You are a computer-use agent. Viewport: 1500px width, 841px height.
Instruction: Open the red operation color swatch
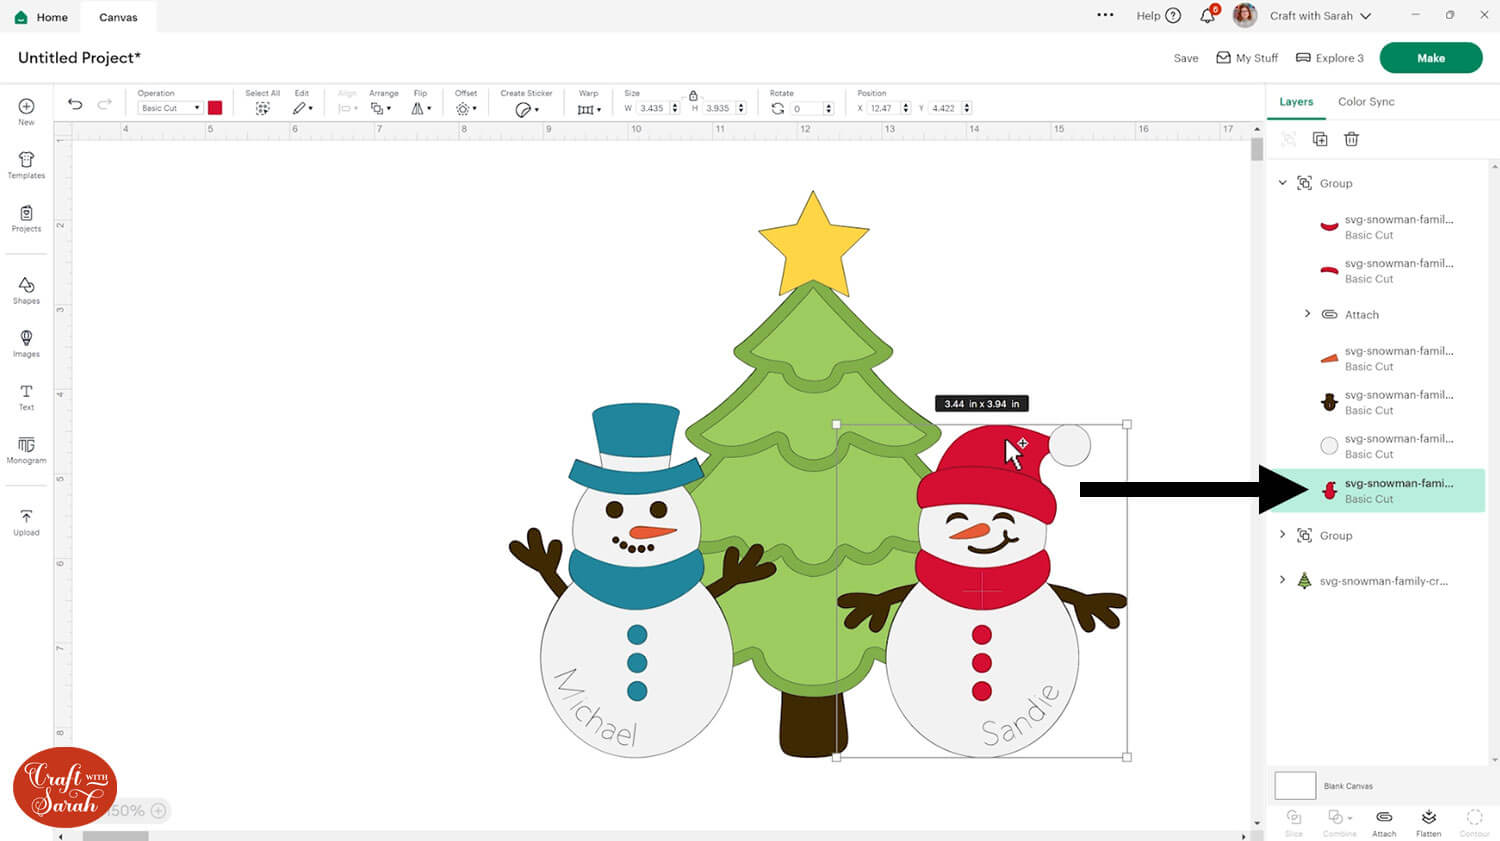pyautogui.click(x=215, y=108)
